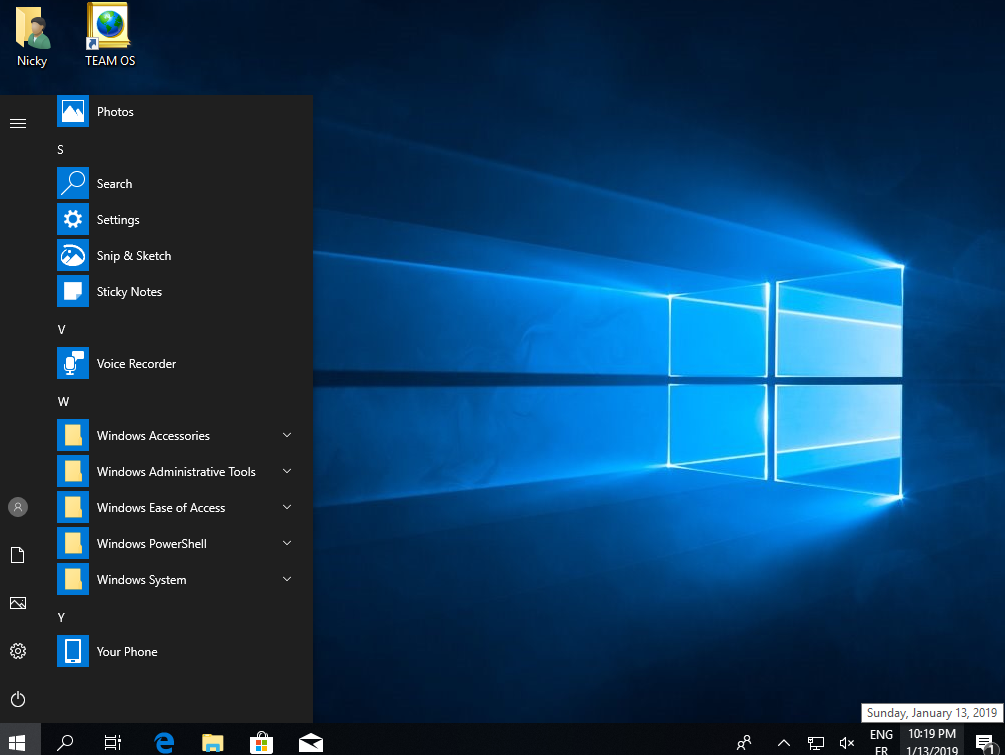Screen dimensions: 1005x755
Task: Click the S letter header in app list
Action: pos(60,149)
